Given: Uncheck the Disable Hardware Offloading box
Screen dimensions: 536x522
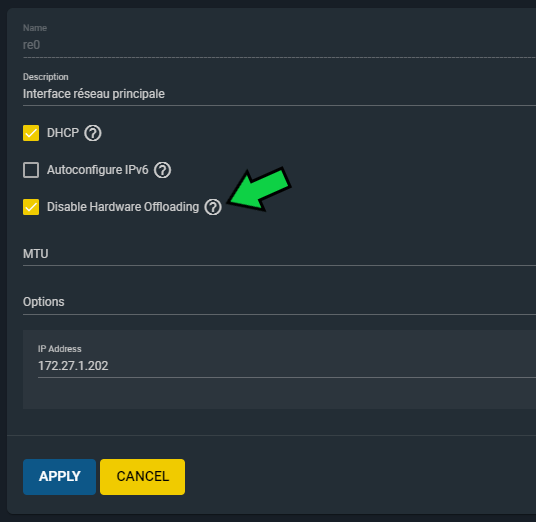Looking at the screenshot, I should click(31, 207).
